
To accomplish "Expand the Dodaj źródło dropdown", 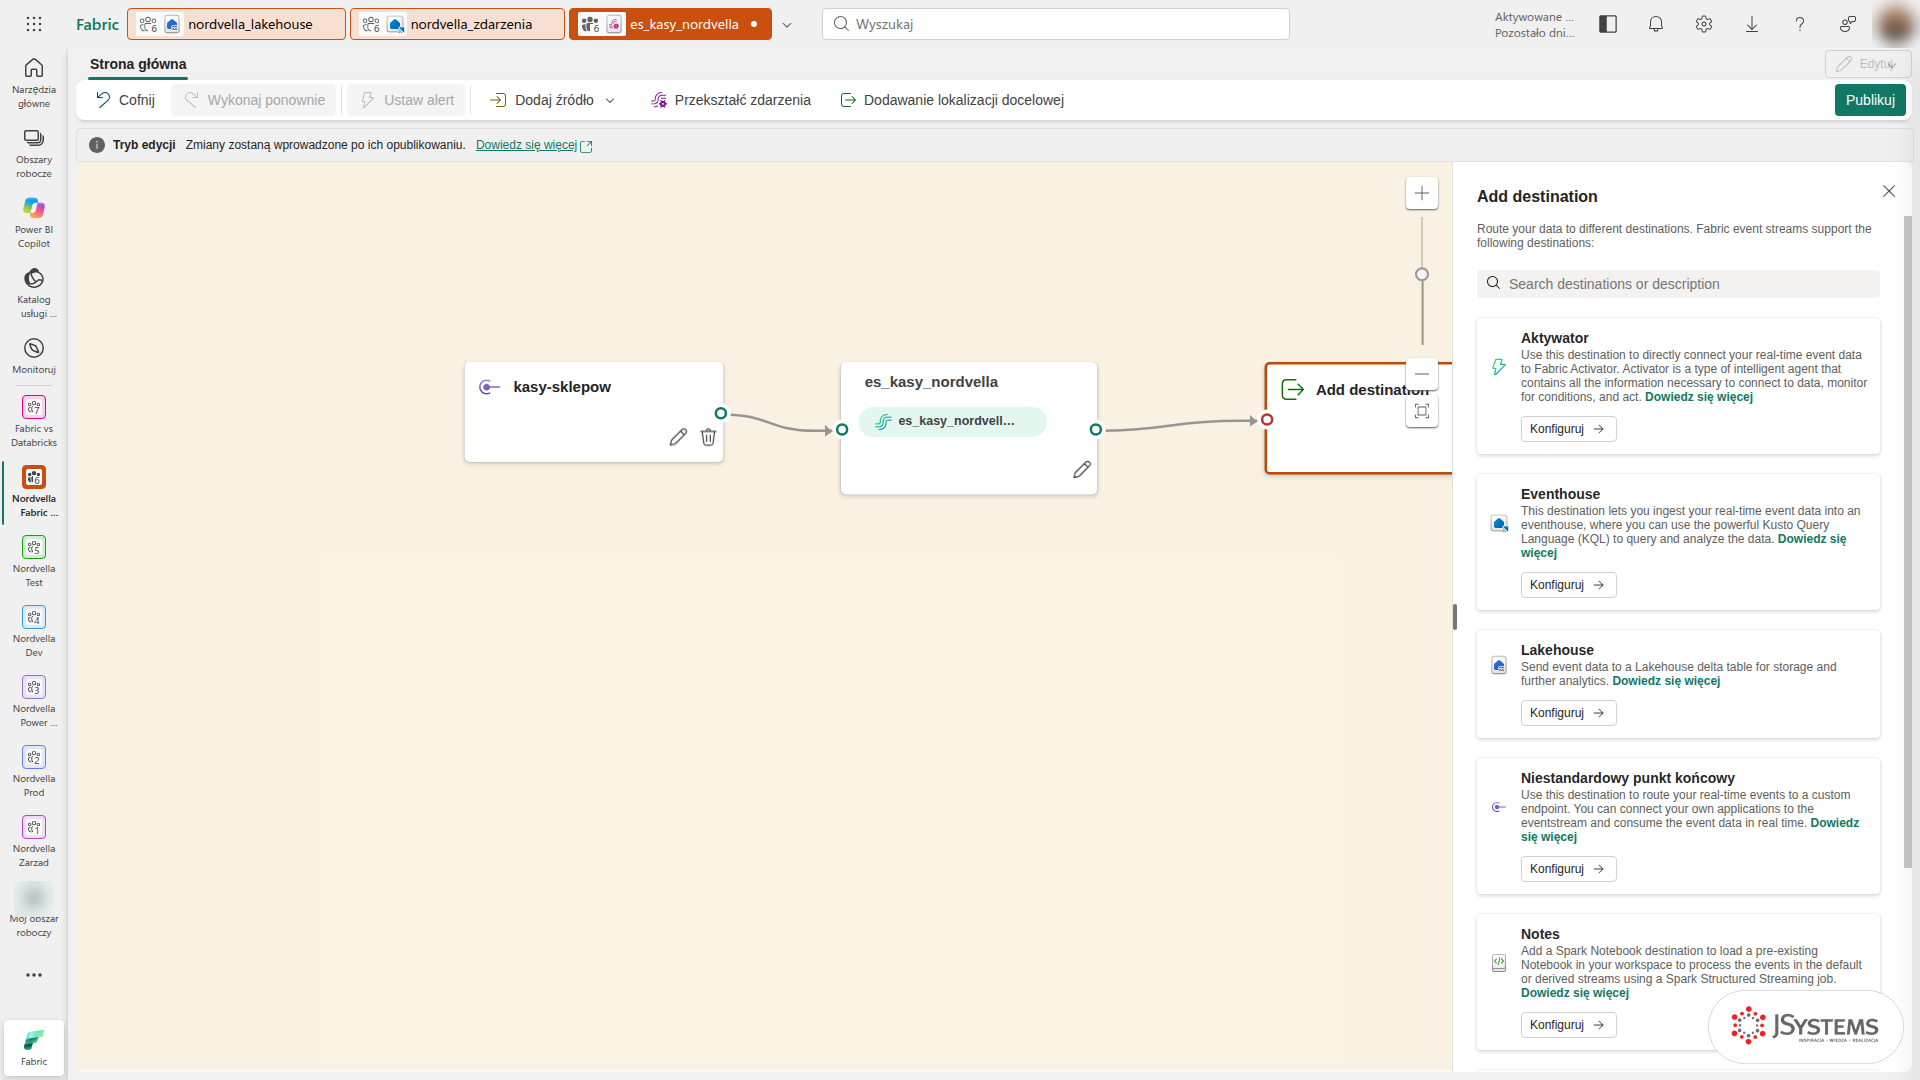I will 610,100.
